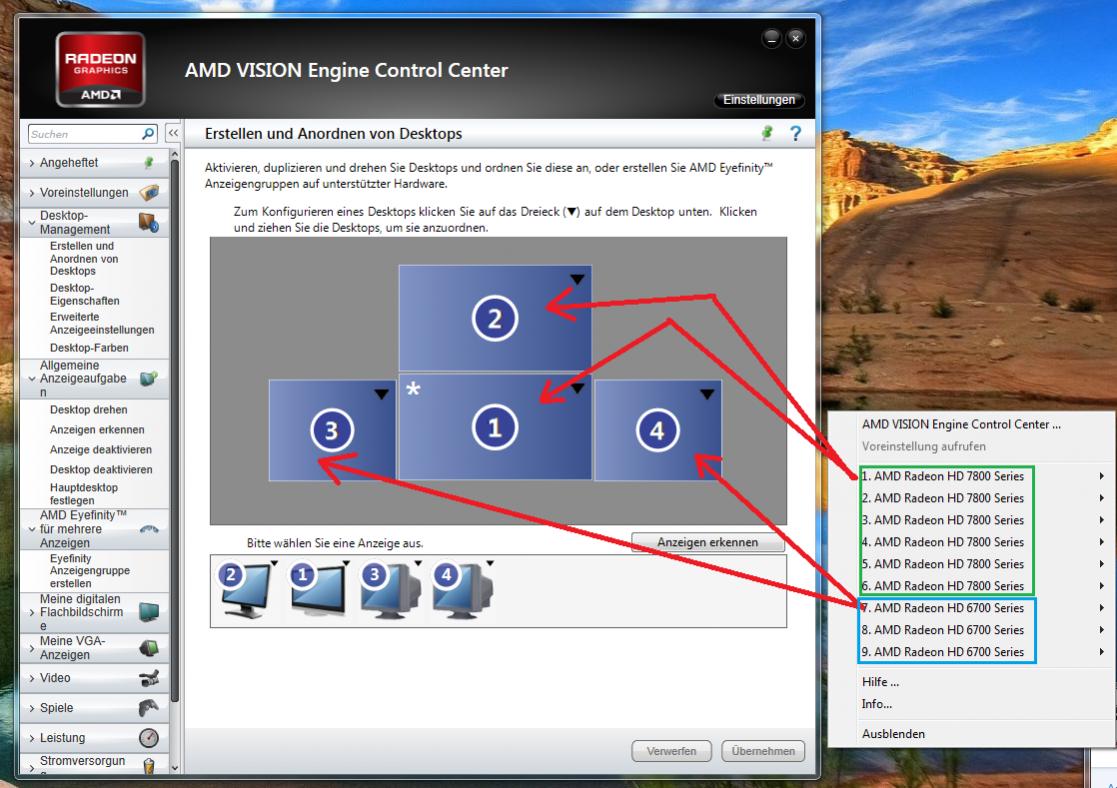This screenshot has height=788, width=1117.
Task: Select desktop 3 tile in the arrangement area
Action: point(331,430)
